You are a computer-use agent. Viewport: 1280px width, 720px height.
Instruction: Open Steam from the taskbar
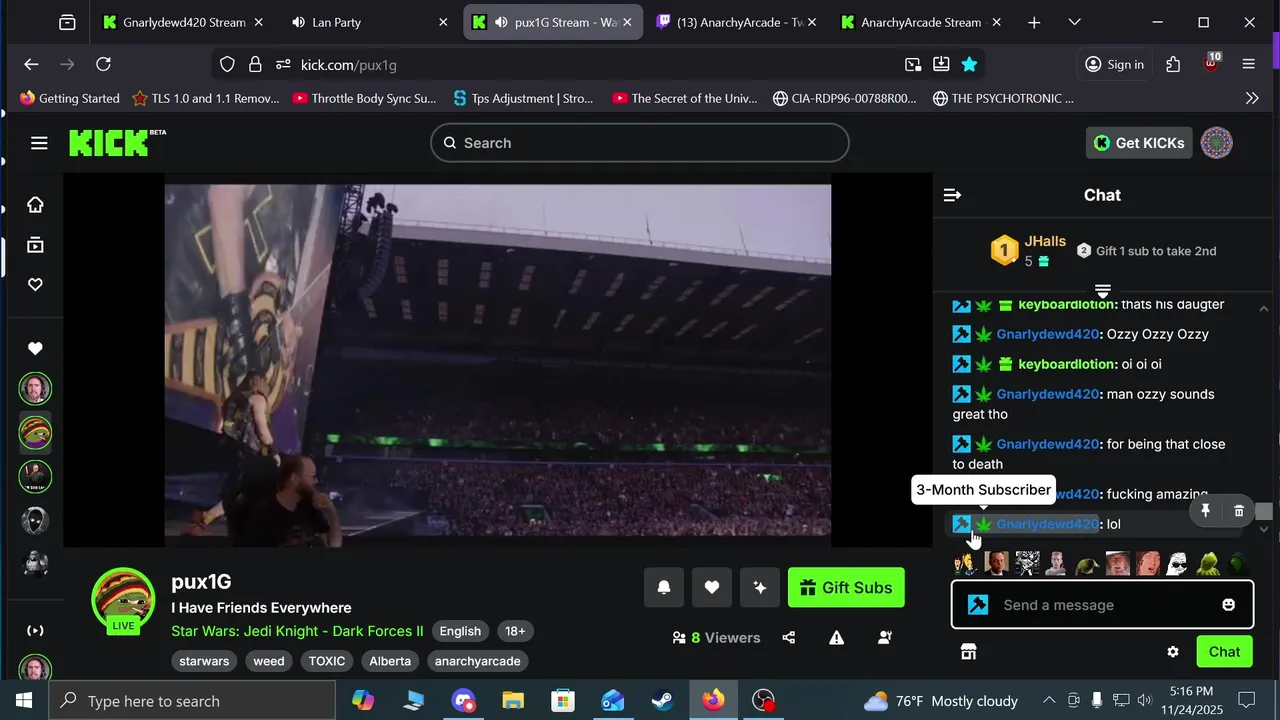662,701
